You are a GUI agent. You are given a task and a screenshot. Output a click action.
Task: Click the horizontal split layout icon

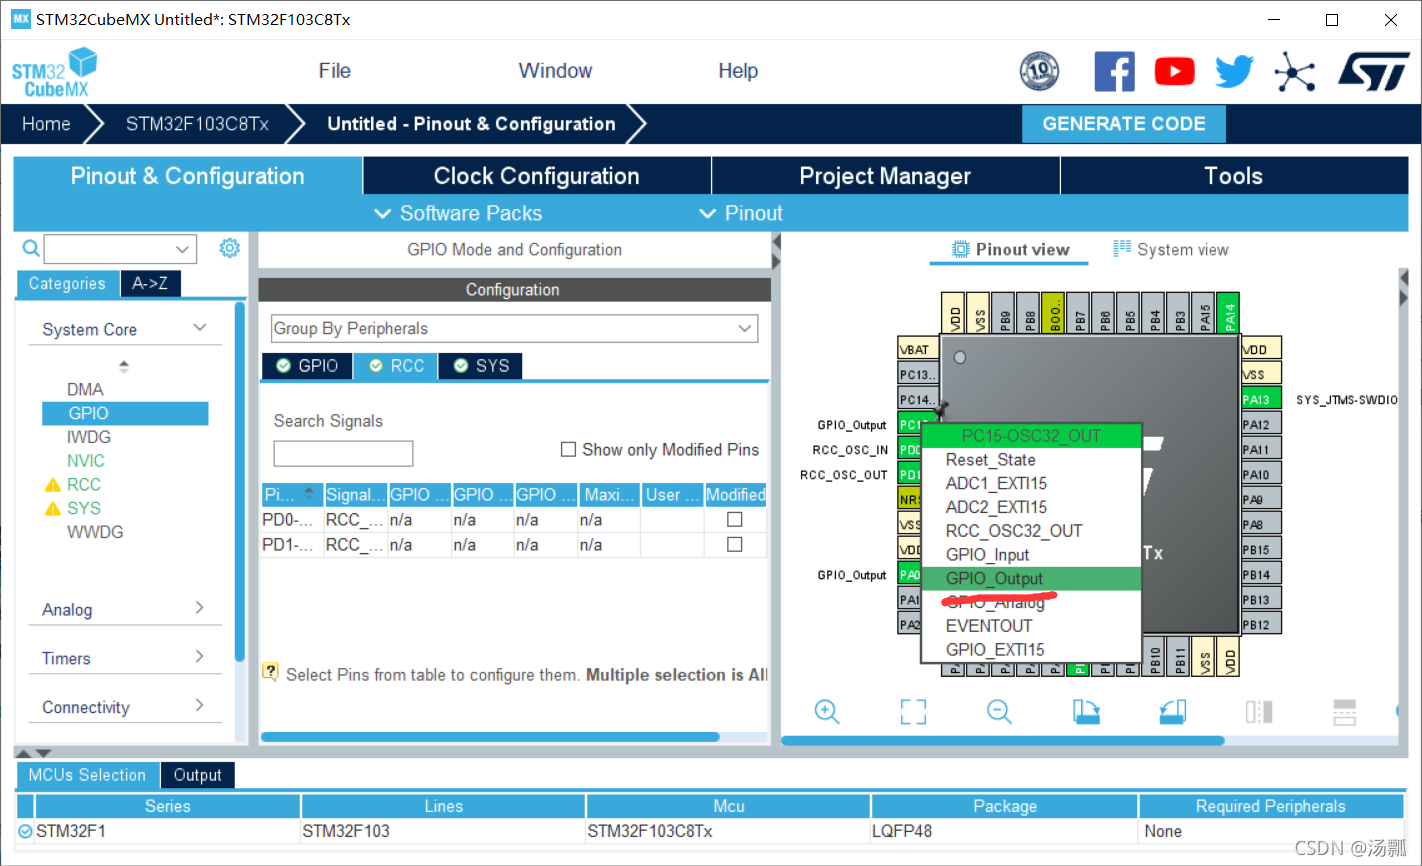click(1345, 711)
